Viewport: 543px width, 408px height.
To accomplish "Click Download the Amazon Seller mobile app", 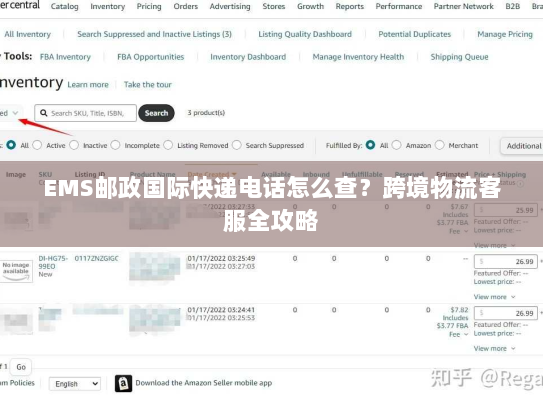I will 204,383.
